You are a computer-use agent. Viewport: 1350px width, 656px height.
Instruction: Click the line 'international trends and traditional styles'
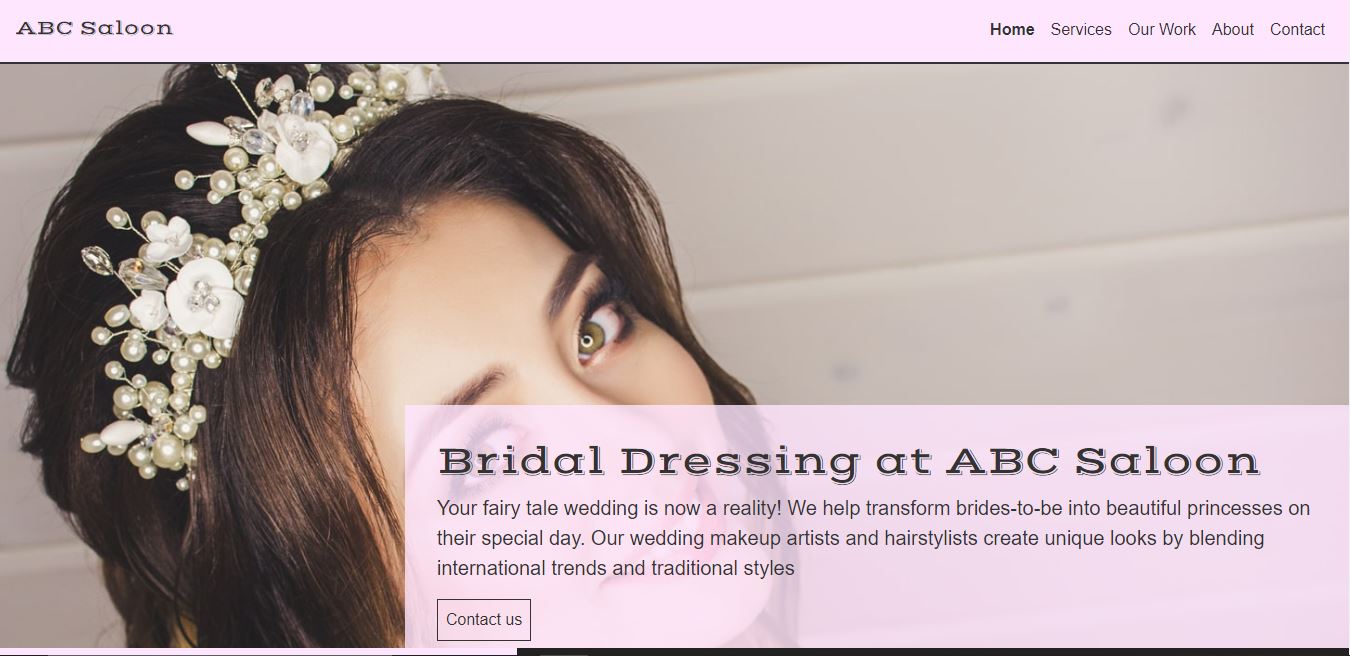click(616, 568)
